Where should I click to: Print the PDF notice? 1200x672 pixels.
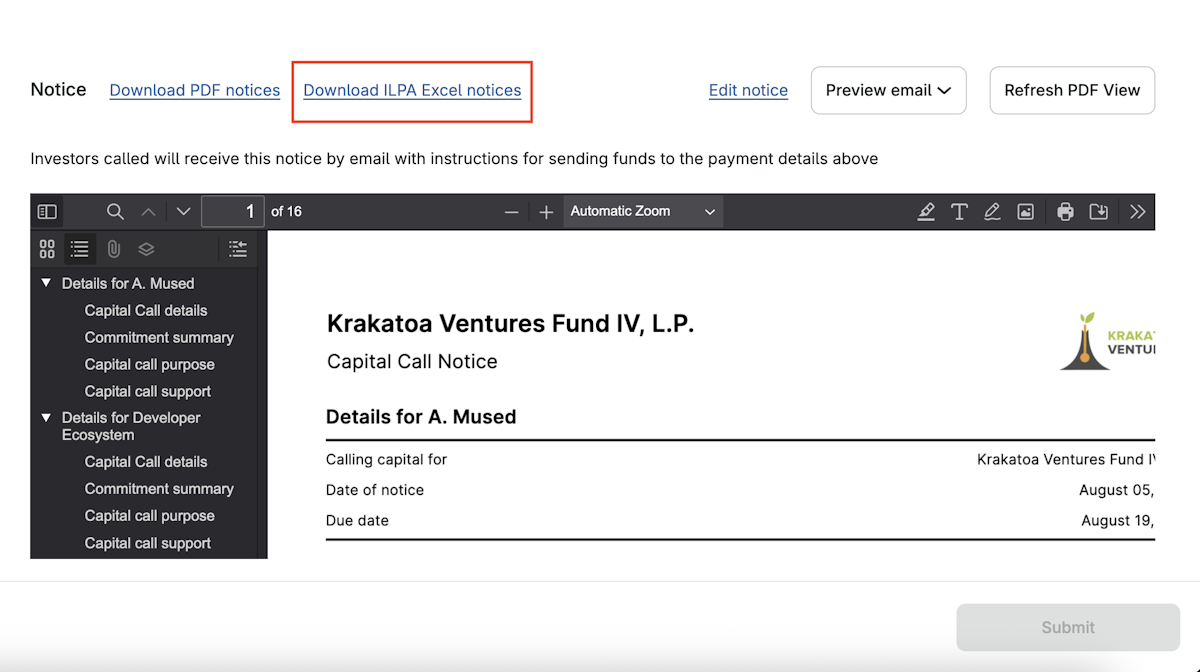pos(1065,212)
